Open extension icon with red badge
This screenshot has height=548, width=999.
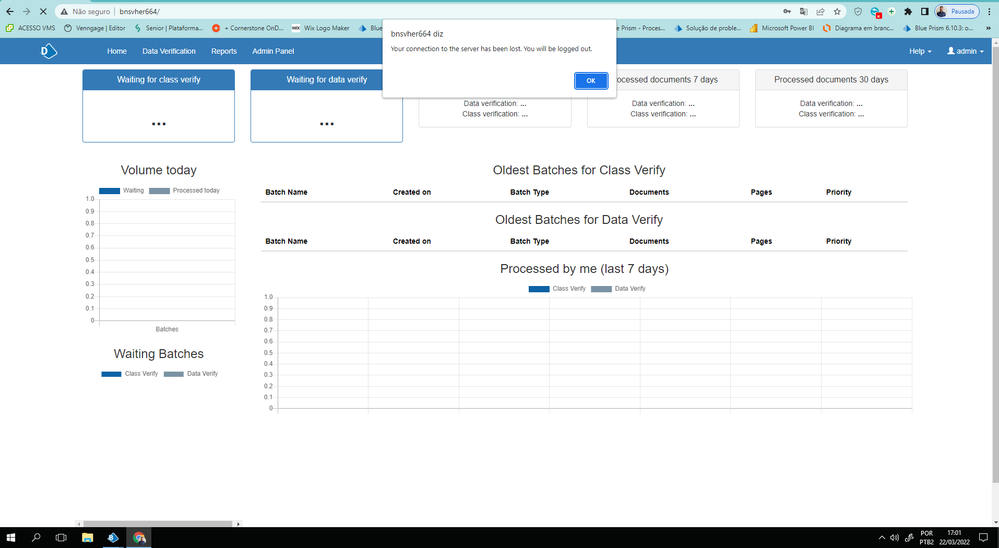tap(875, 12)
